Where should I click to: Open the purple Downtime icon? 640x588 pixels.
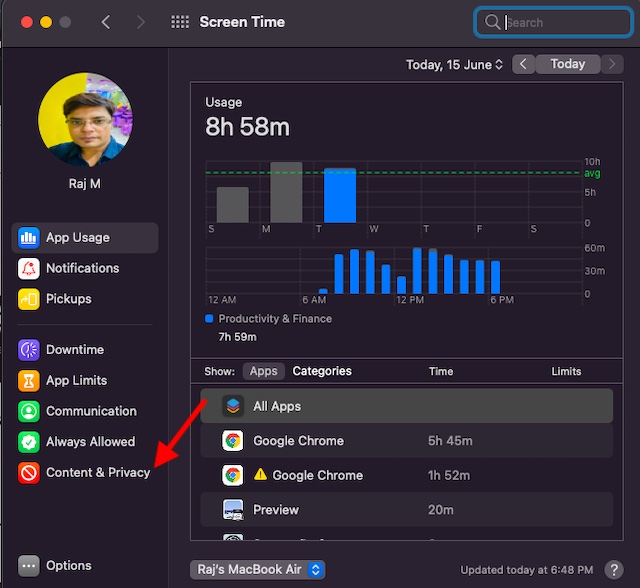click(x=29, y=350)
